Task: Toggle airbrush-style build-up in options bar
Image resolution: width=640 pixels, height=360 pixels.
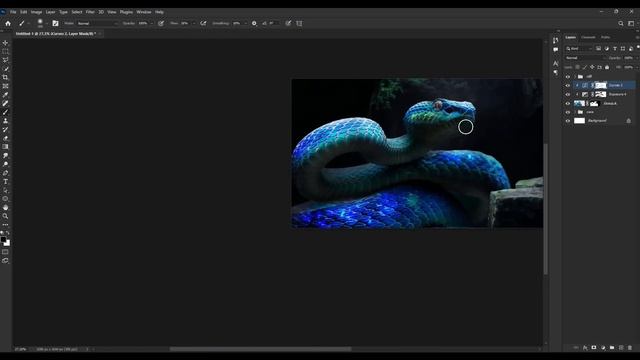Action: (203, 24)
